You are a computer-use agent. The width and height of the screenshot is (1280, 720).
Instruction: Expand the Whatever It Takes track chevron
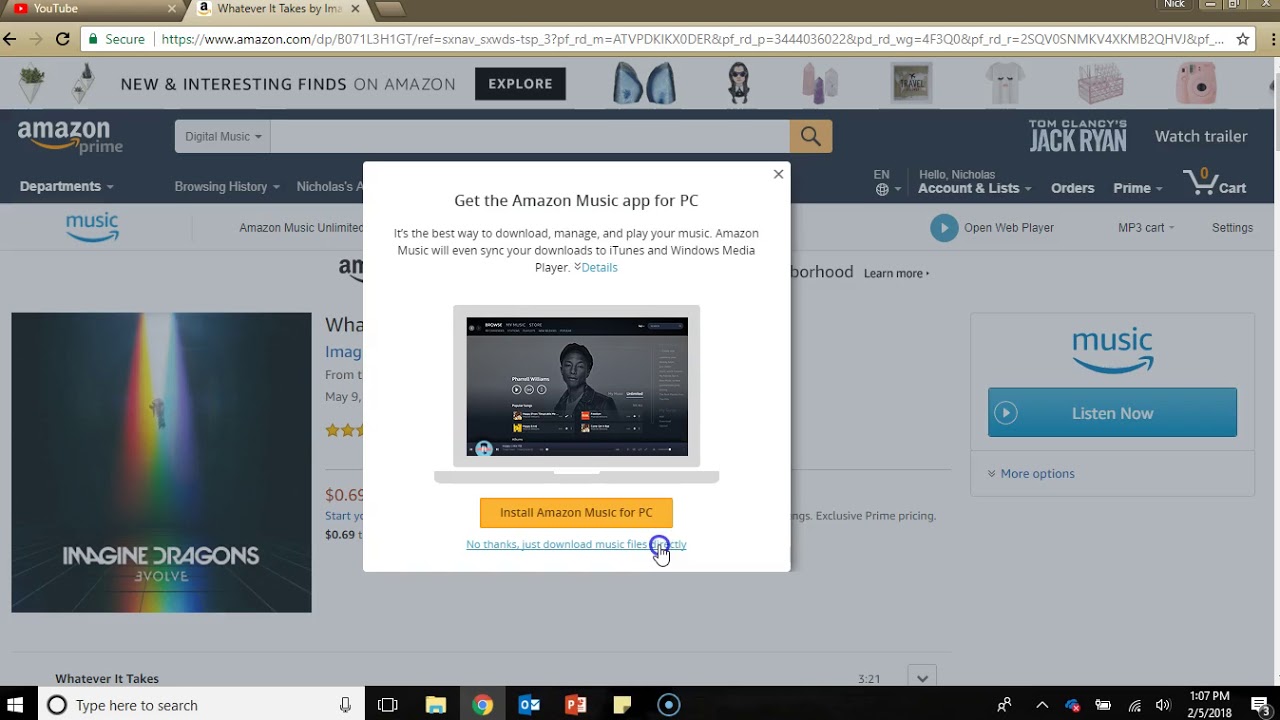pos(922,678)
